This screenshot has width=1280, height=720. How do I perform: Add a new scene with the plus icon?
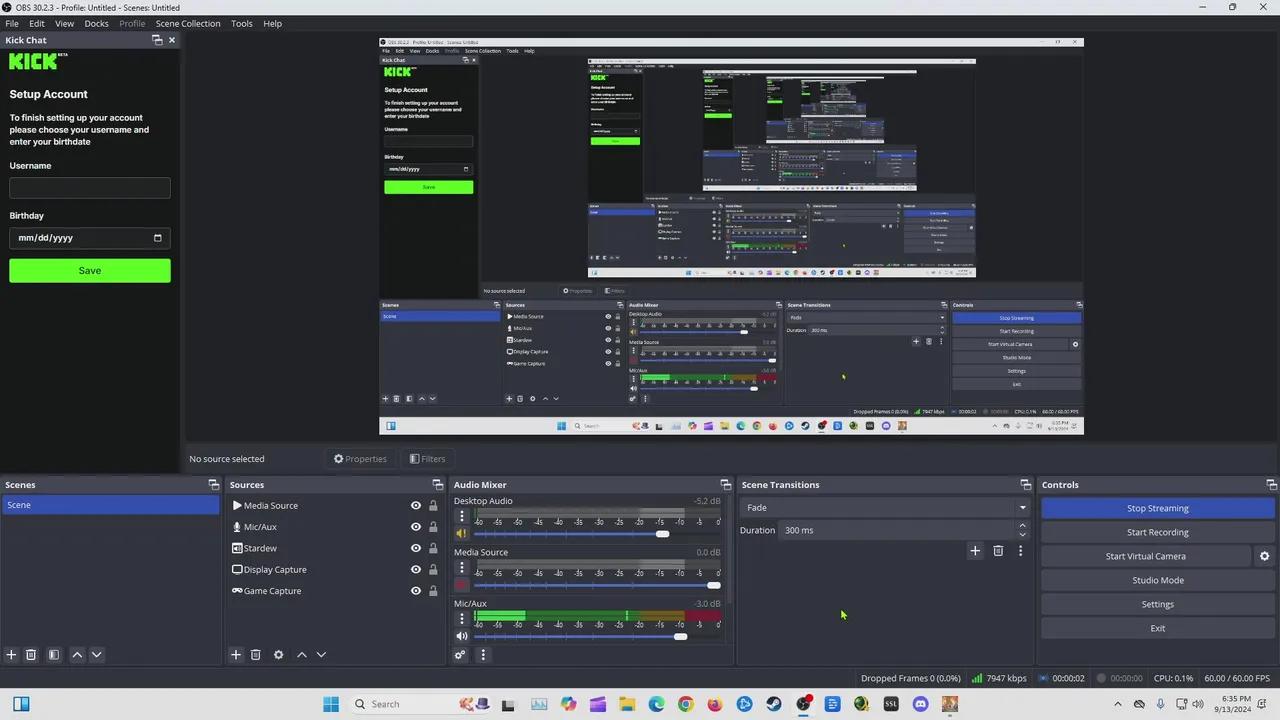11,655
